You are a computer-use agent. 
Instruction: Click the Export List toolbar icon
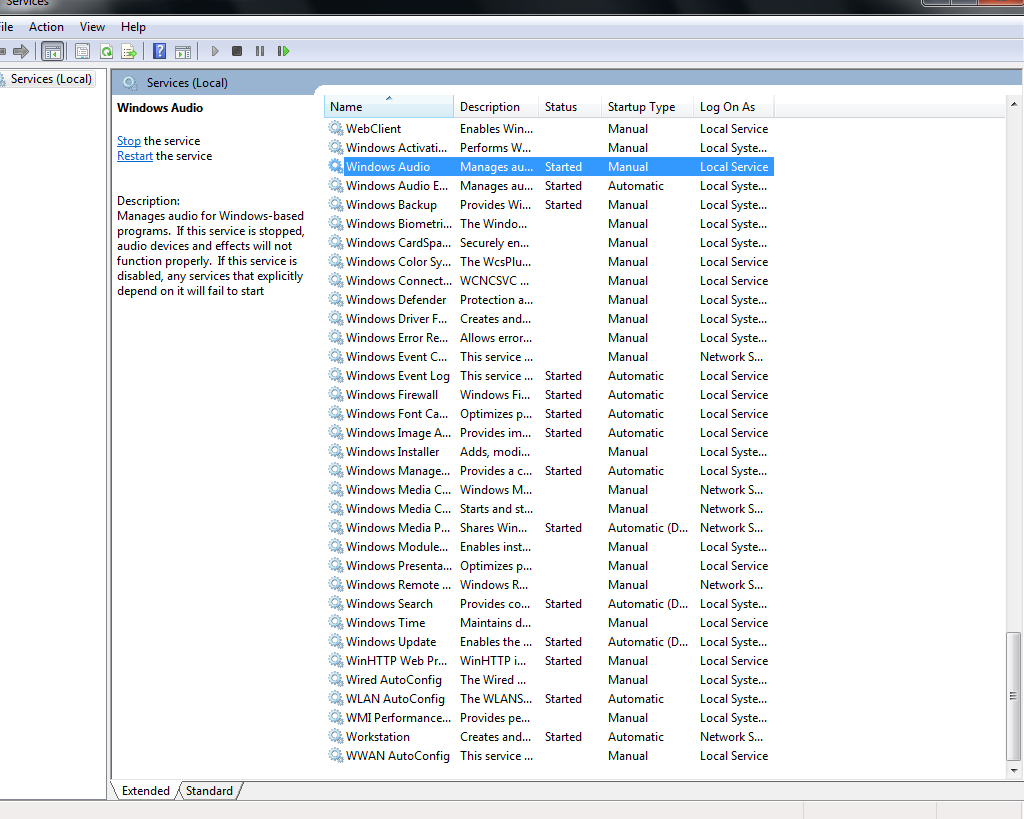[x=129, y=51]
